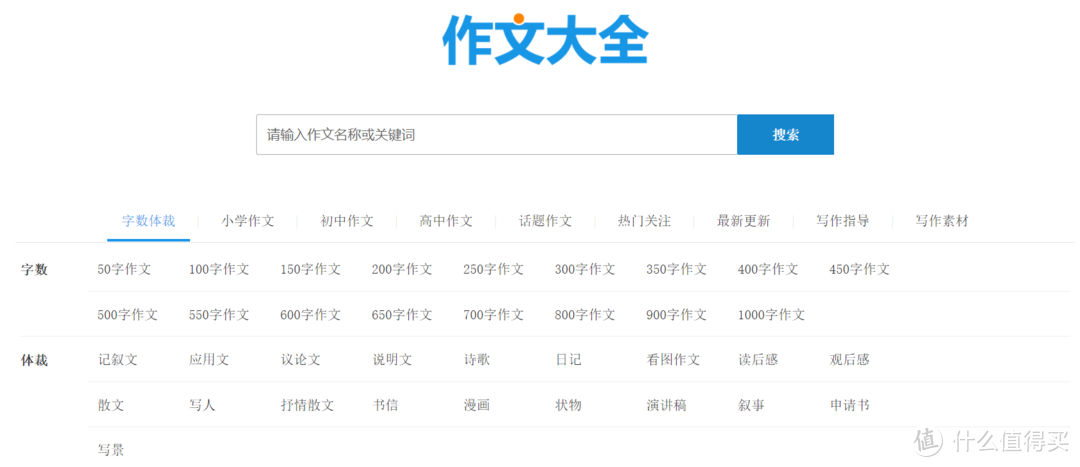Go to 250字作文

point(494,269)
